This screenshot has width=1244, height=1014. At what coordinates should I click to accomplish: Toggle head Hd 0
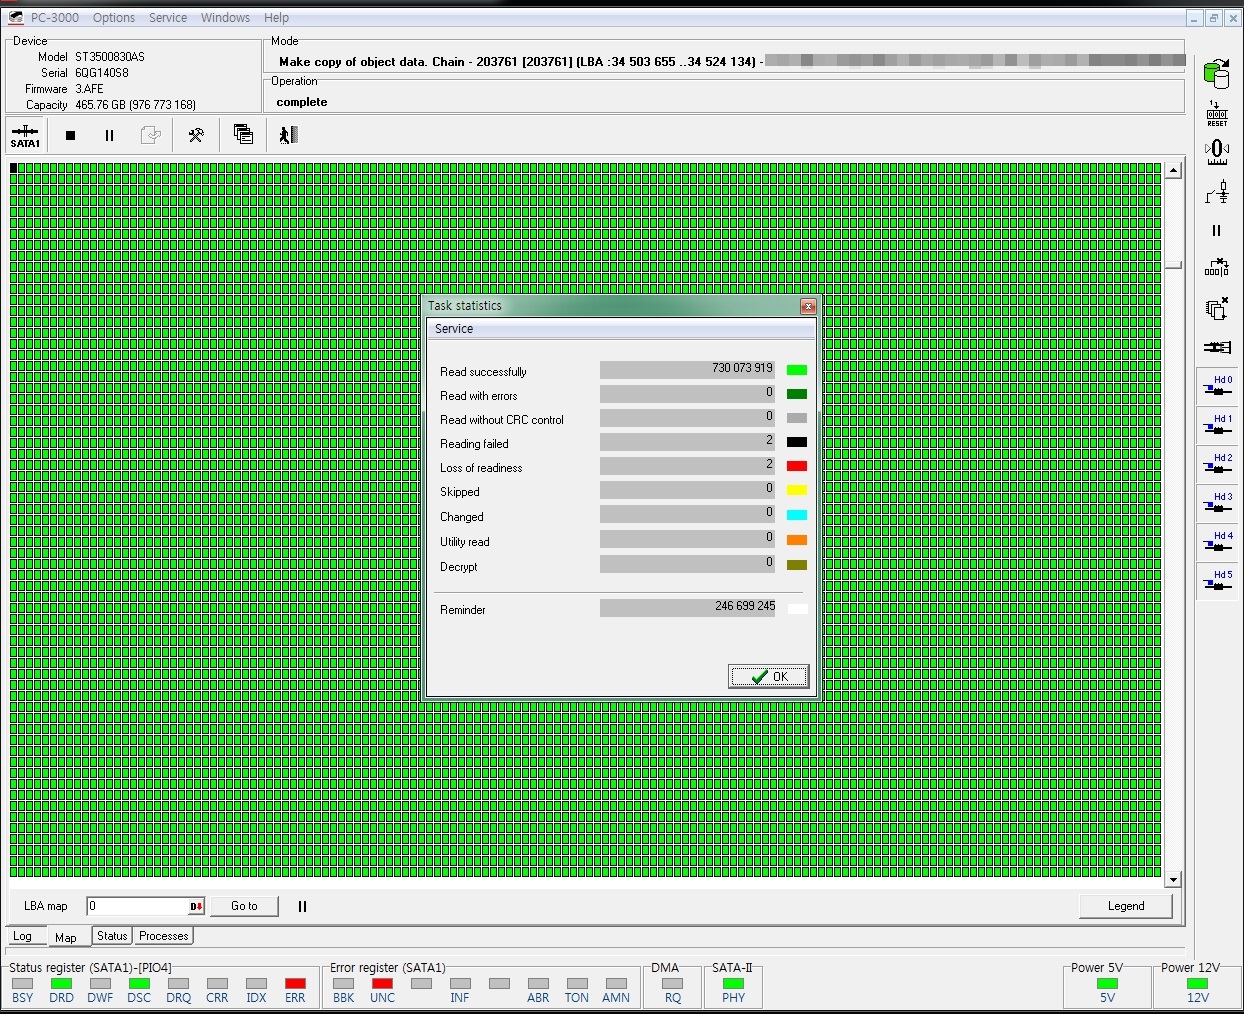(x=1217, y=387)
